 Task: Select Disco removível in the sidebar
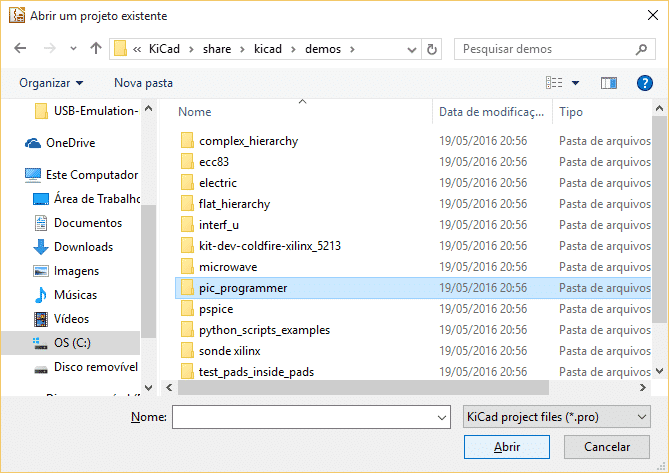[86, 367]
